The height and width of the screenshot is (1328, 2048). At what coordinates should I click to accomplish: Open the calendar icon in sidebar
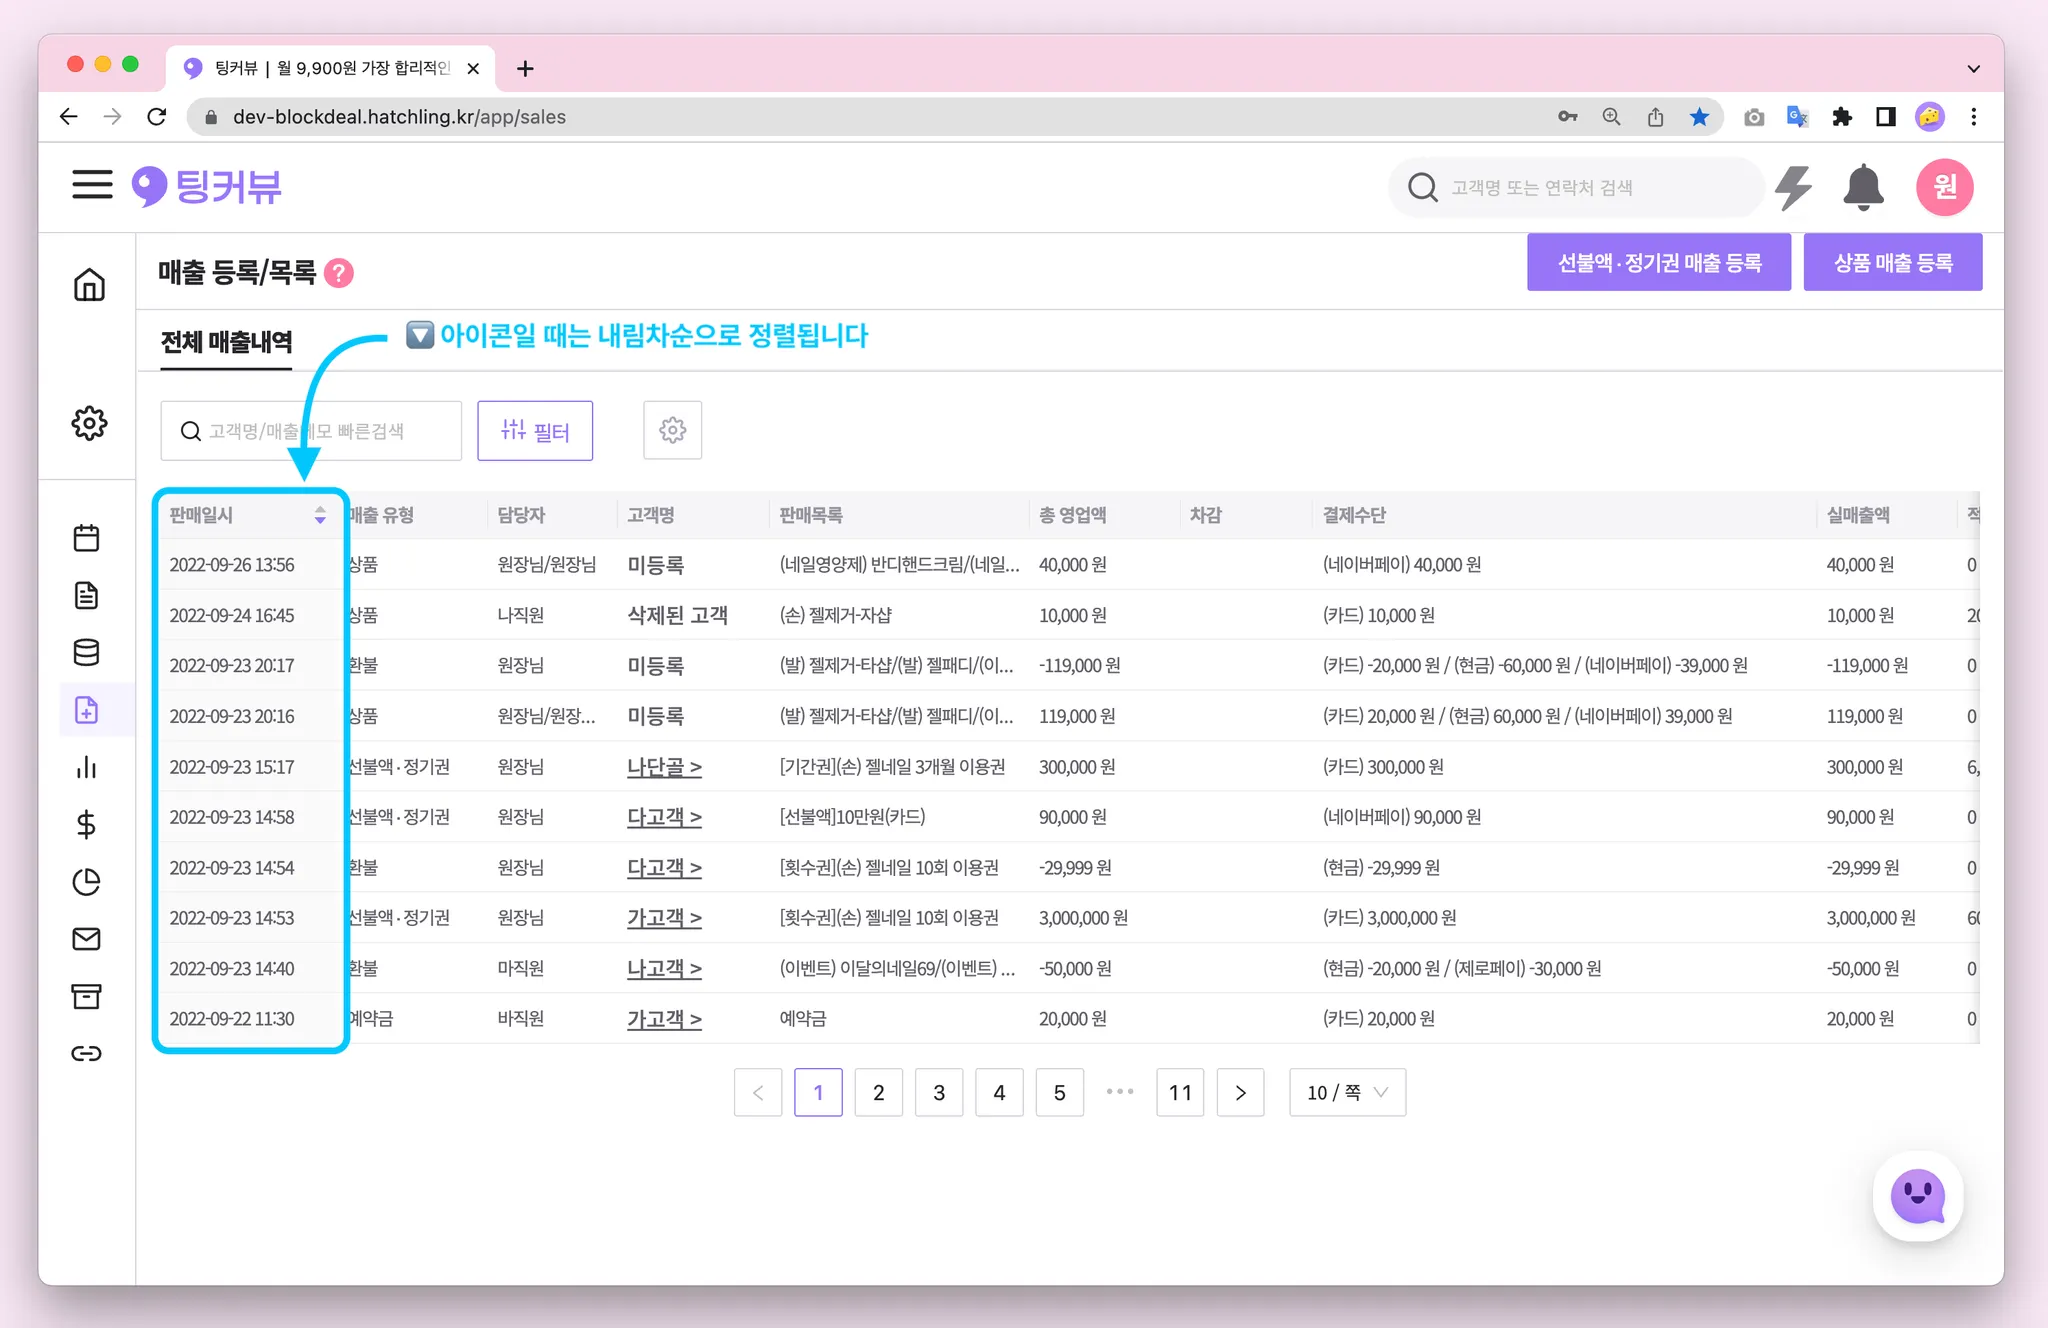point(87,538)
